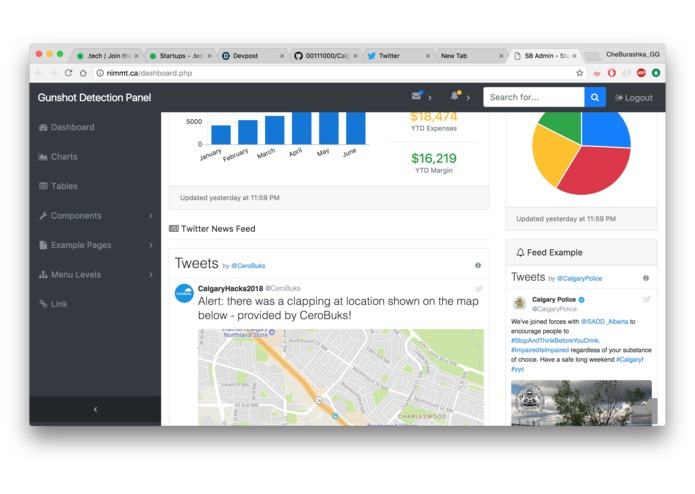This screenshot has width=695, height=494.
Task: Click the green slice of the pie chart
Action: point(563,125)
